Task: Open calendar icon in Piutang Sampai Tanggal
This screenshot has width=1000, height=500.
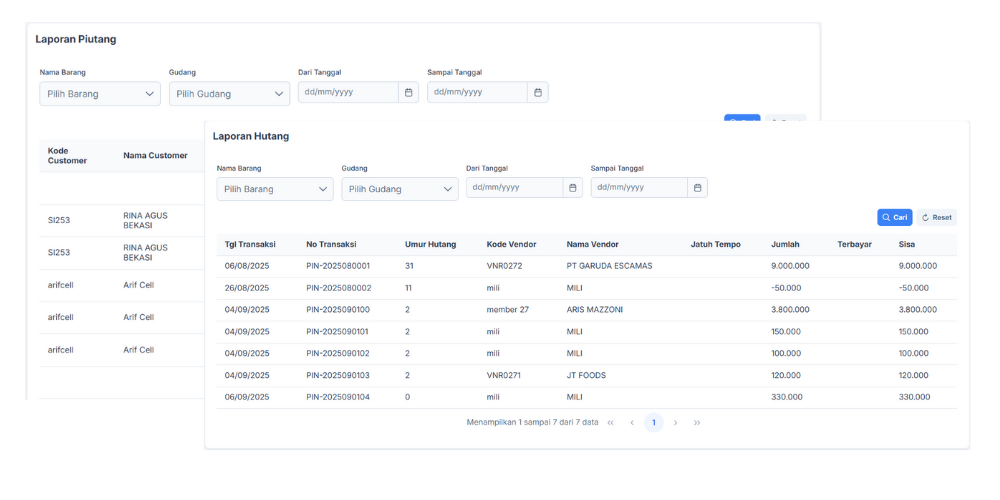Action: 537,92
